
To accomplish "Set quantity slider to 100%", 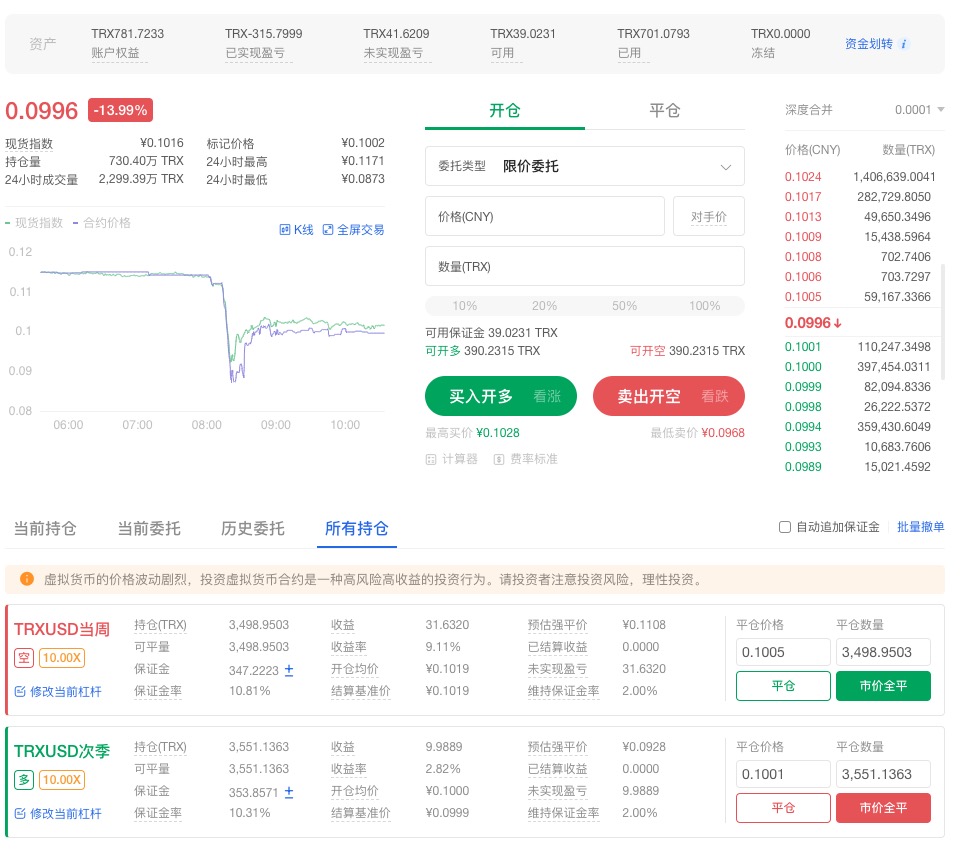I will coord(705,306).
